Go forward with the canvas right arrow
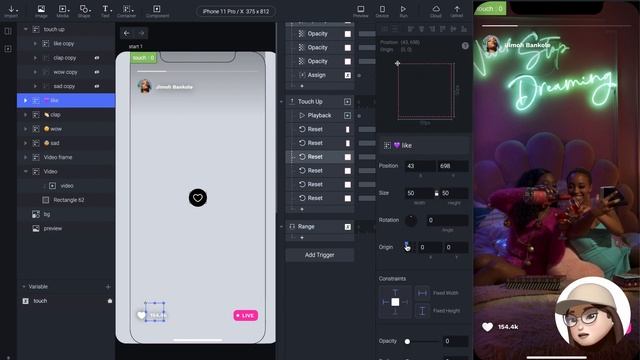640x360 pixels. pos(142,33)
